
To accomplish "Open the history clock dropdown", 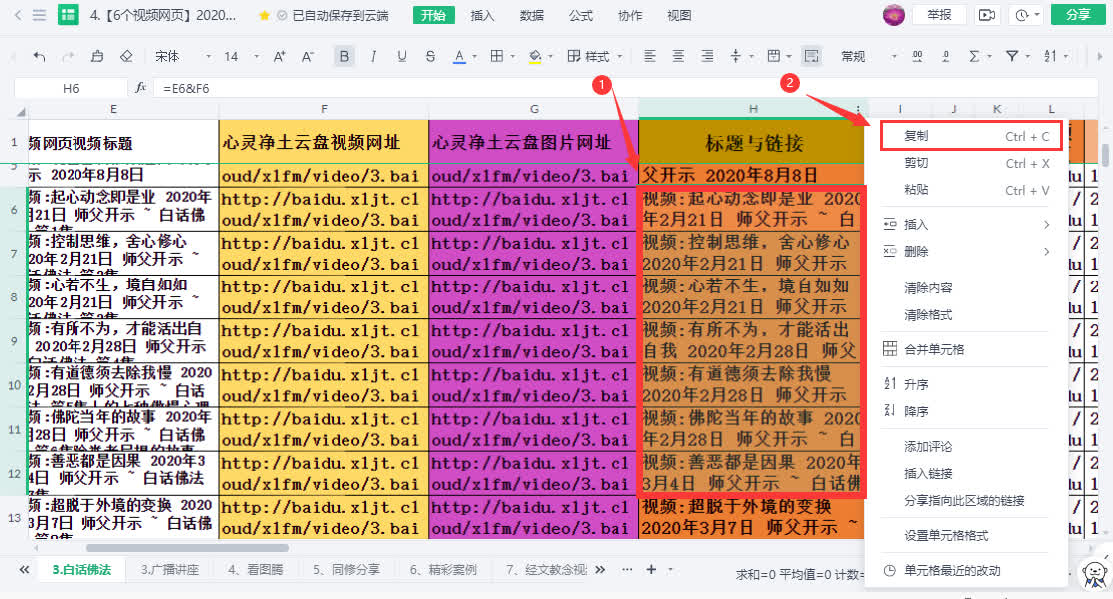I will pos(1027,15).
